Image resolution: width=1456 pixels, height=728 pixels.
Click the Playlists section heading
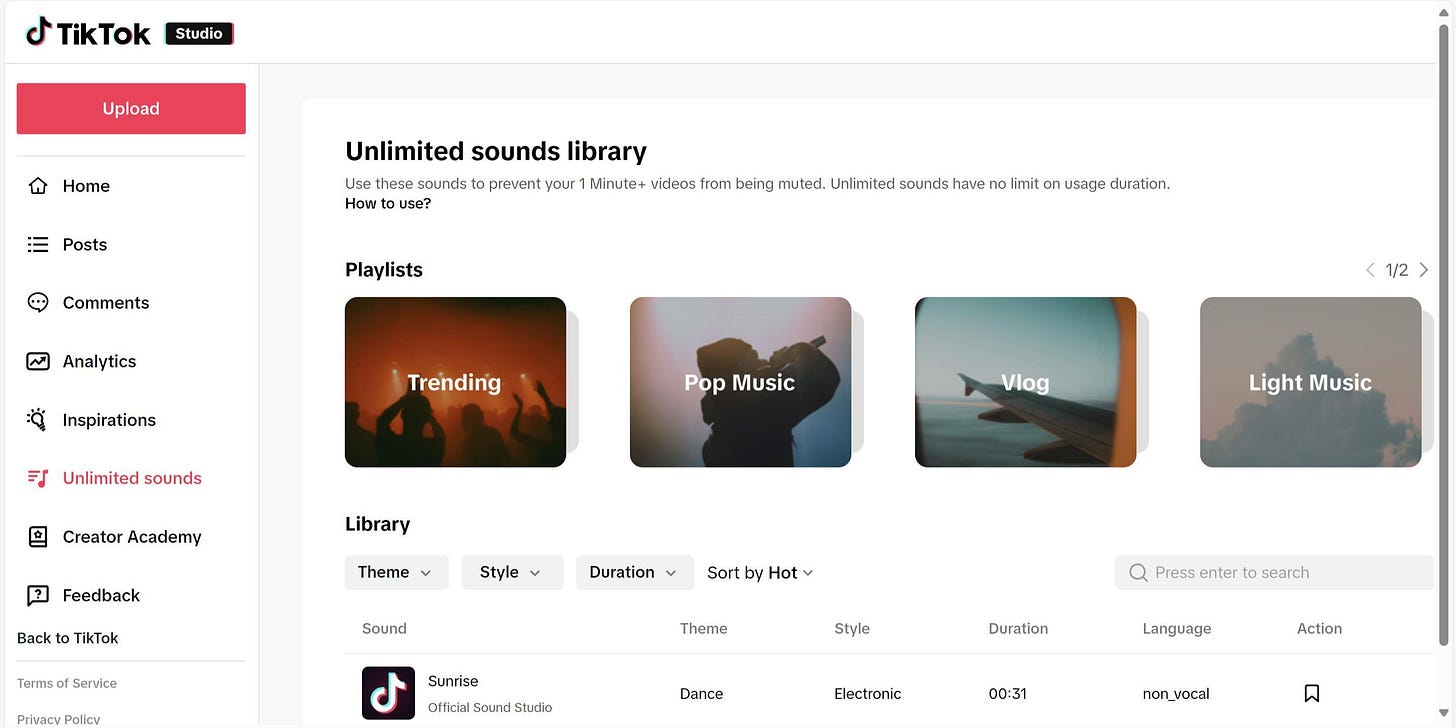click(x=384, y=270)
